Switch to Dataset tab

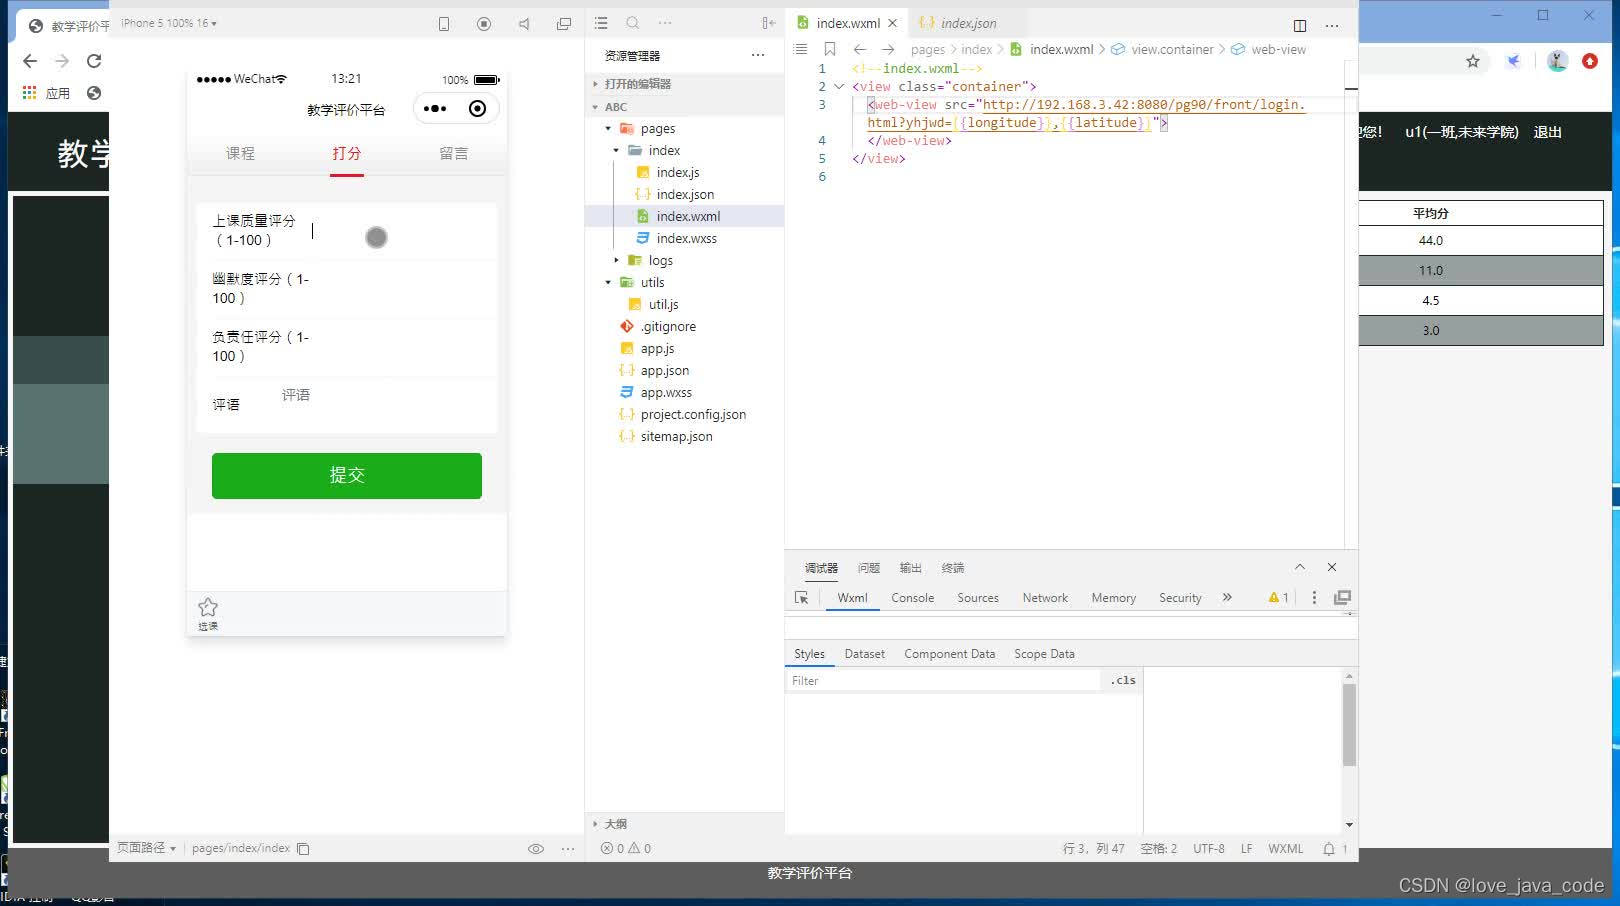(x=865, y=654)
